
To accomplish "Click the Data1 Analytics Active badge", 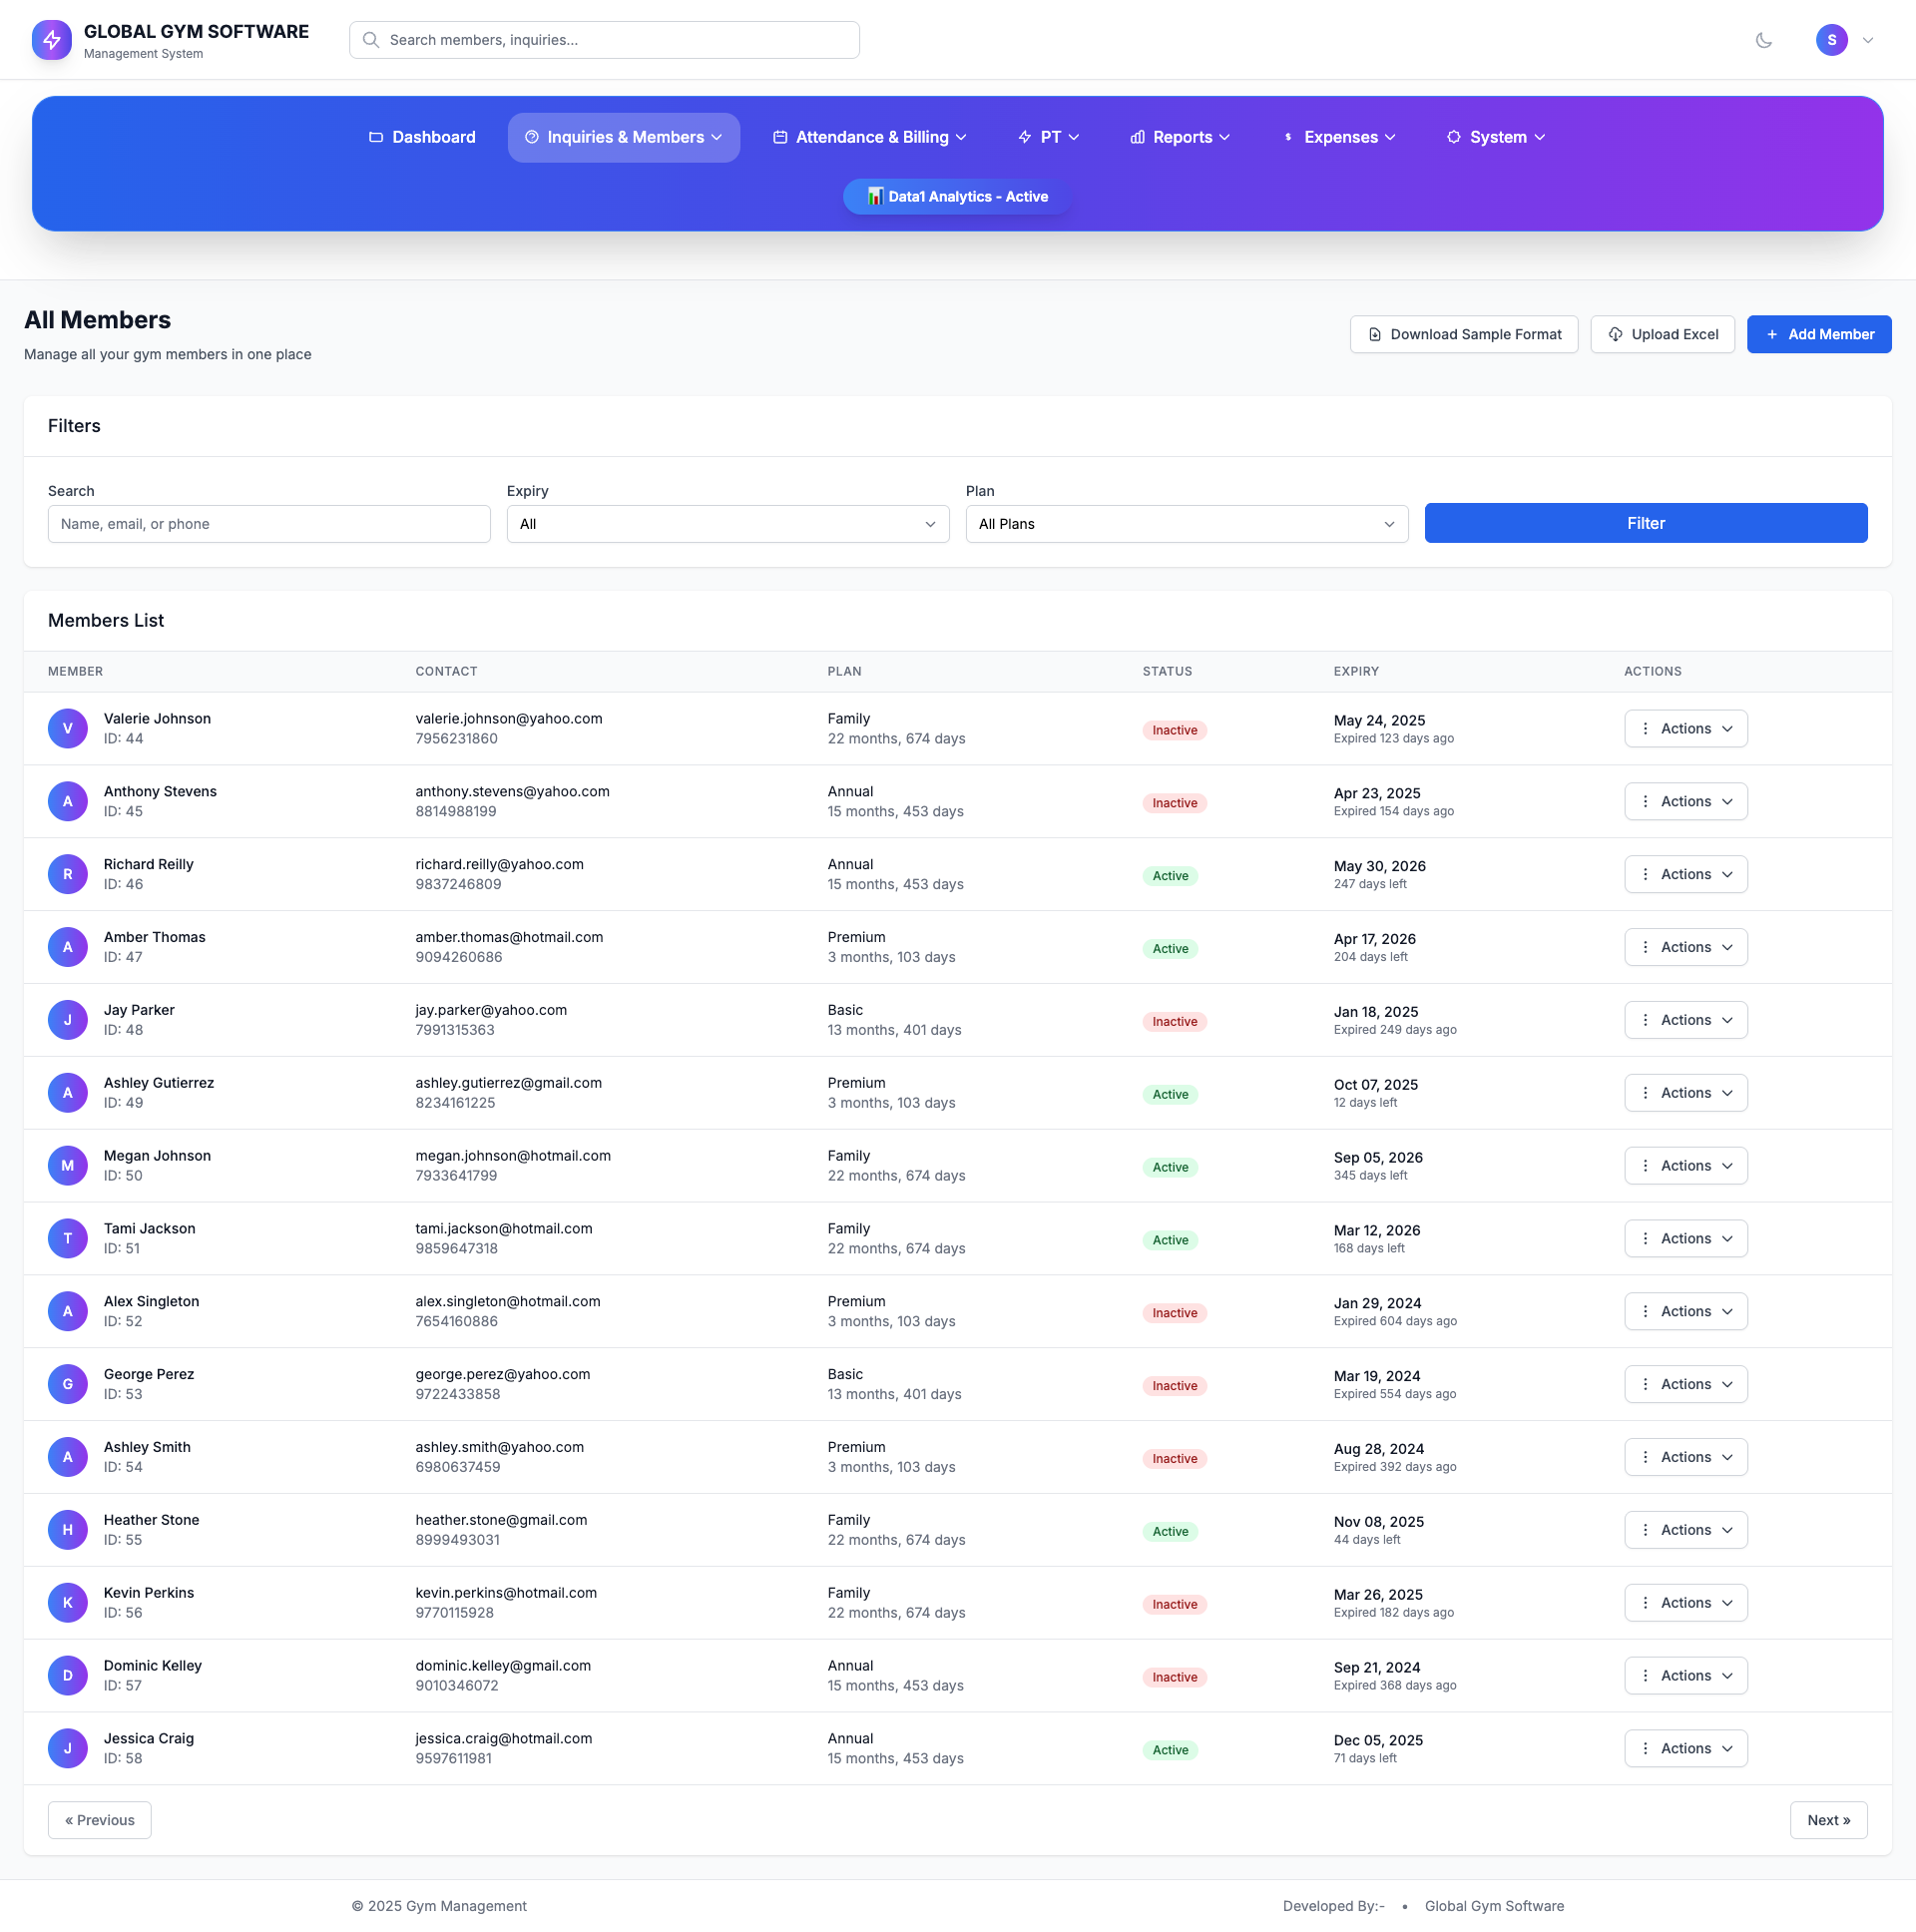I will 957,197.
